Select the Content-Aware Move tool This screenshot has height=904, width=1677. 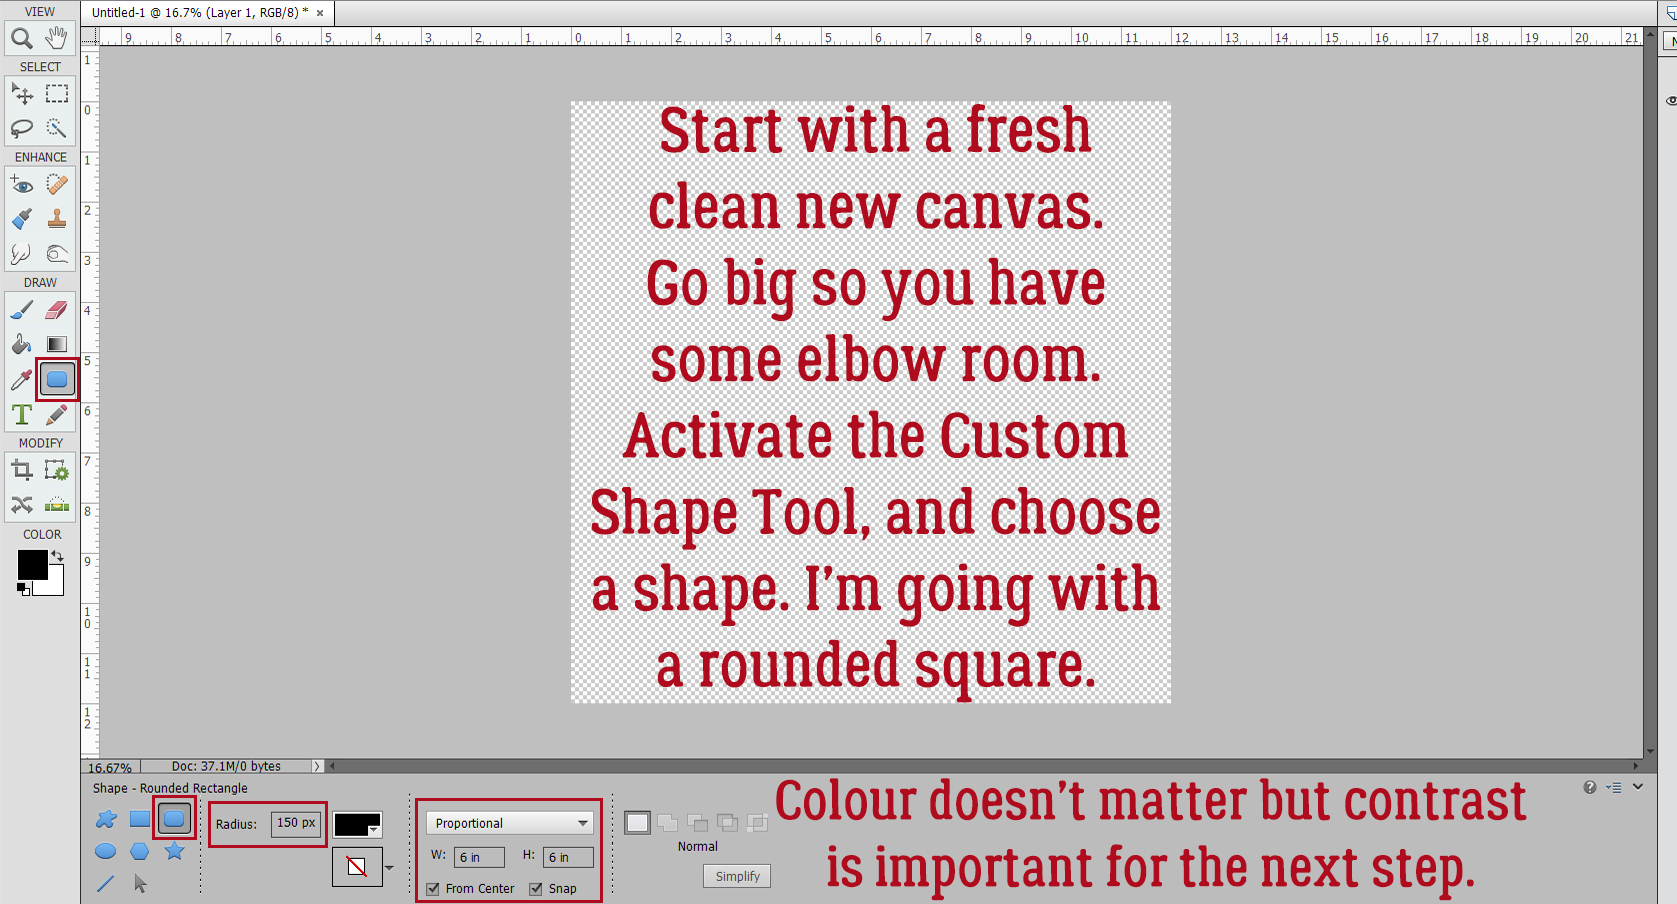22,505
